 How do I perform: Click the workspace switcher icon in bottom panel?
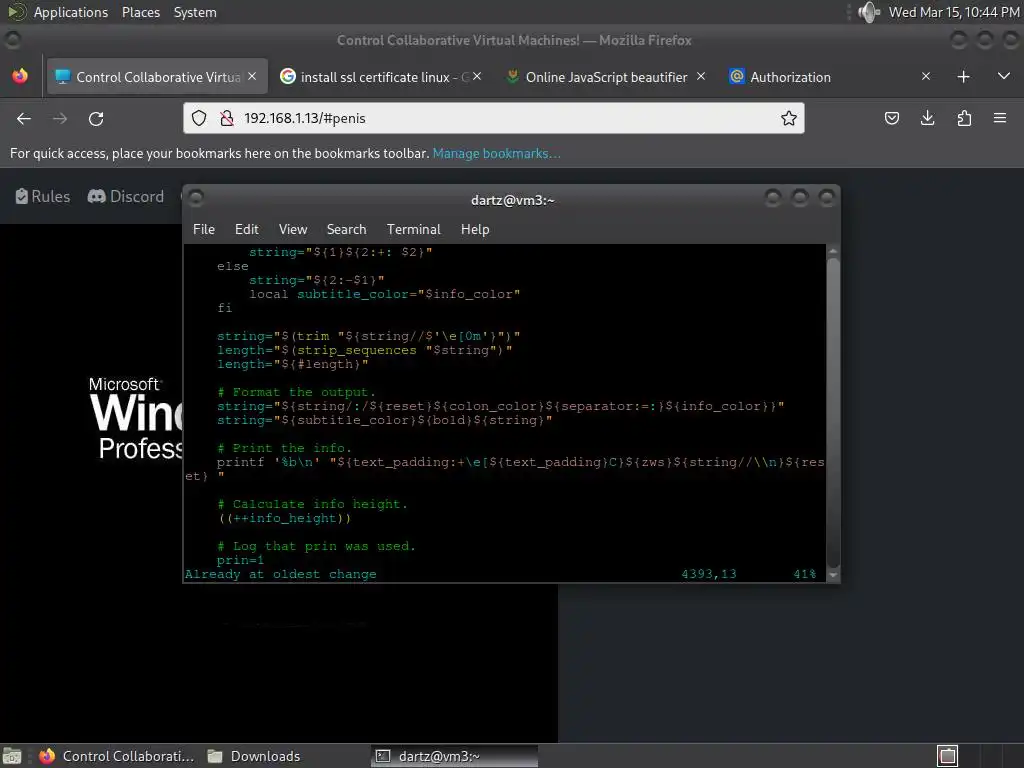click(947, 756)
